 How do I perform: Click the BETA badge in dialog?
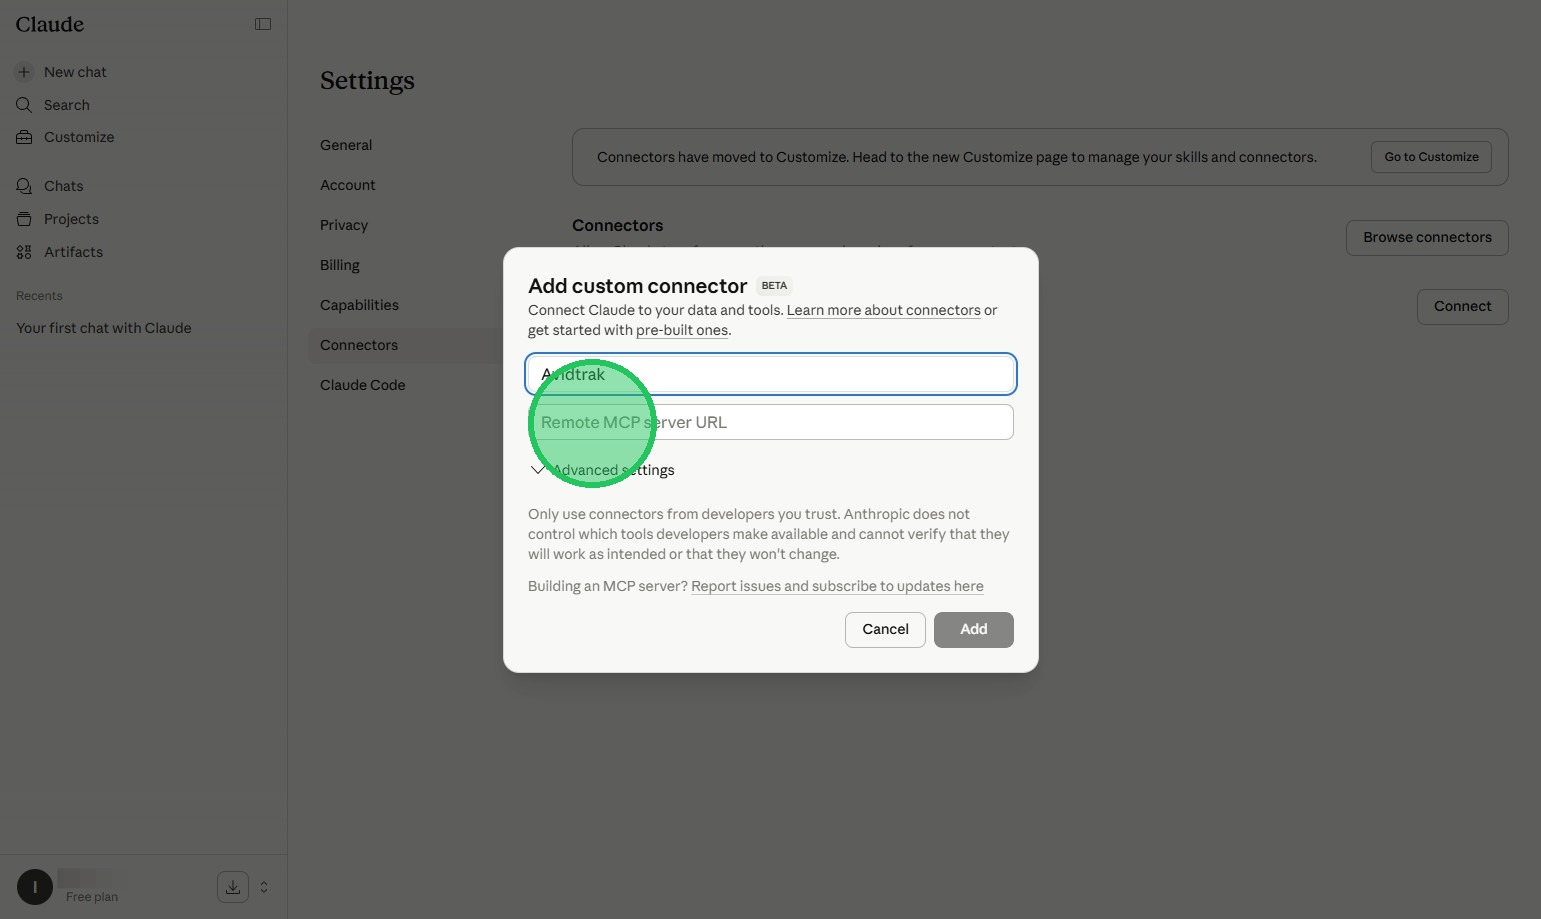click(774, 286)
